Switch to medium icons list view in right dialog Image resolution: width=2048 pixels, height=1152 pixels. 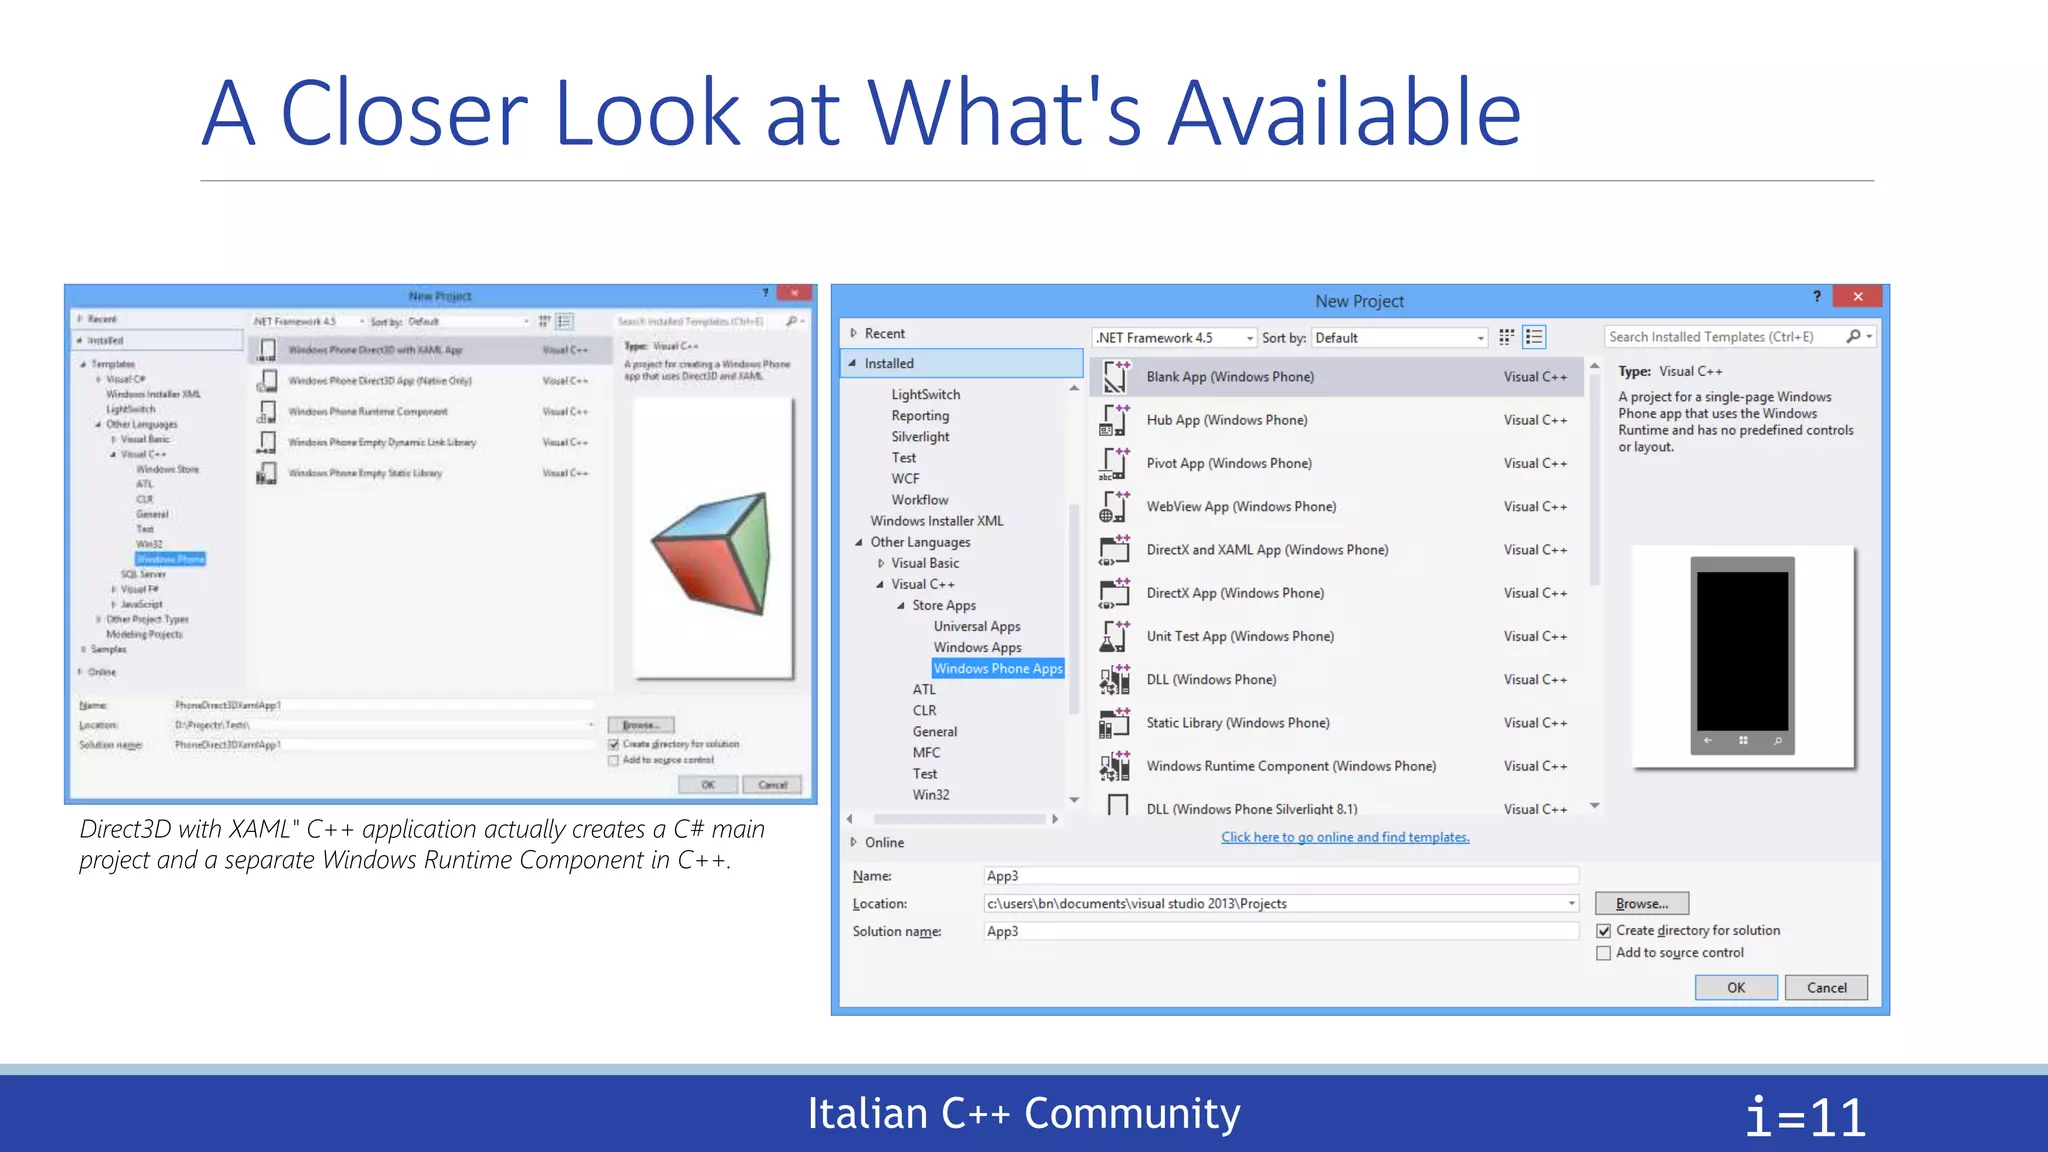[x=1534, y=337]
